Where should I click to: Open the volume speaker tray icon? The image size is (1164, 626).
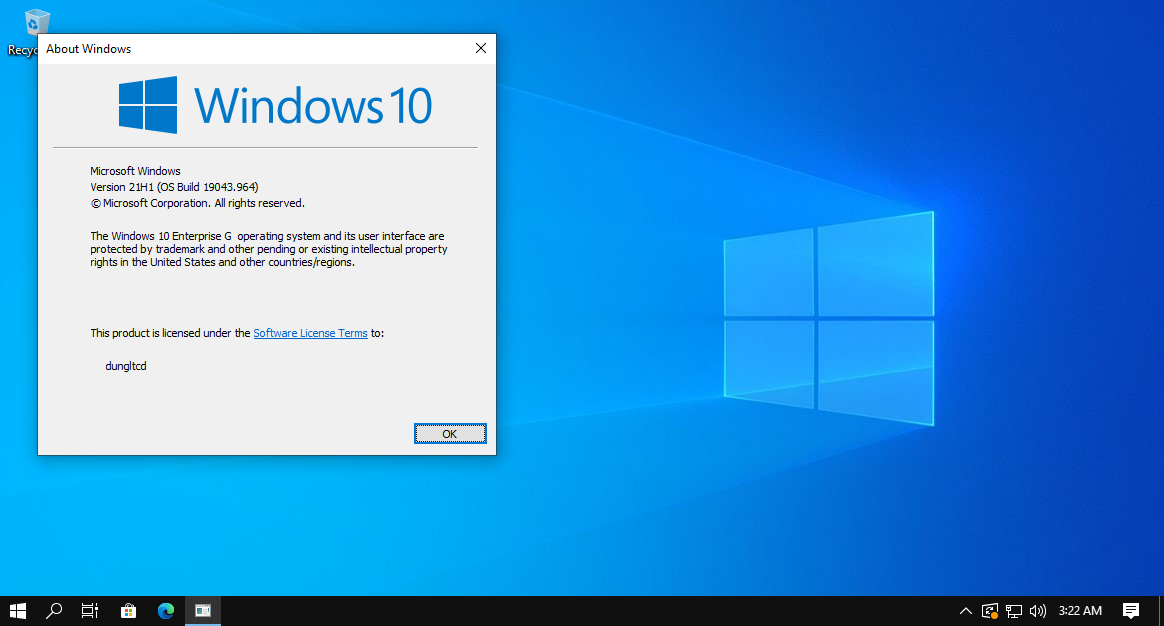[x=1038, y=610]
